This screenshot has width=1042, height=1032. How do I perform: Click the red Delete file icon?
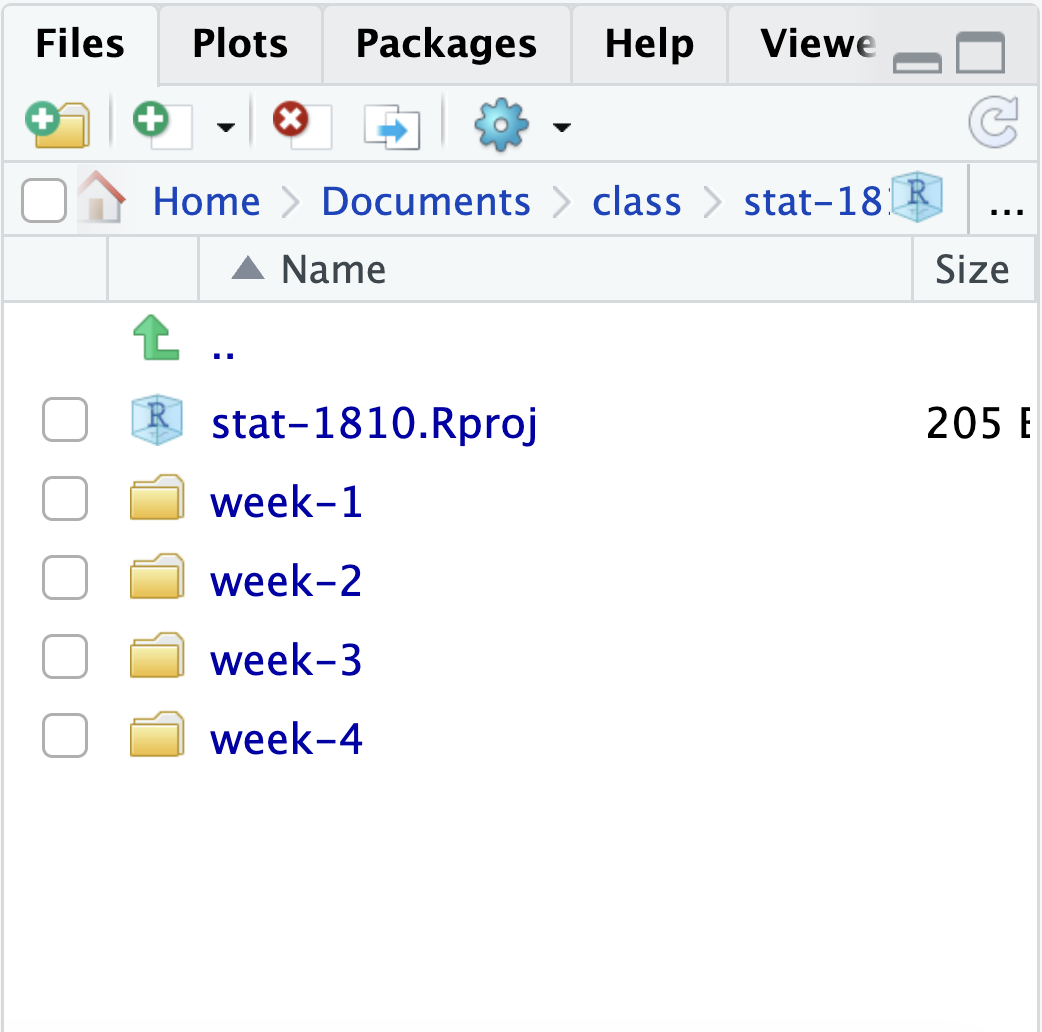(302, 125)
